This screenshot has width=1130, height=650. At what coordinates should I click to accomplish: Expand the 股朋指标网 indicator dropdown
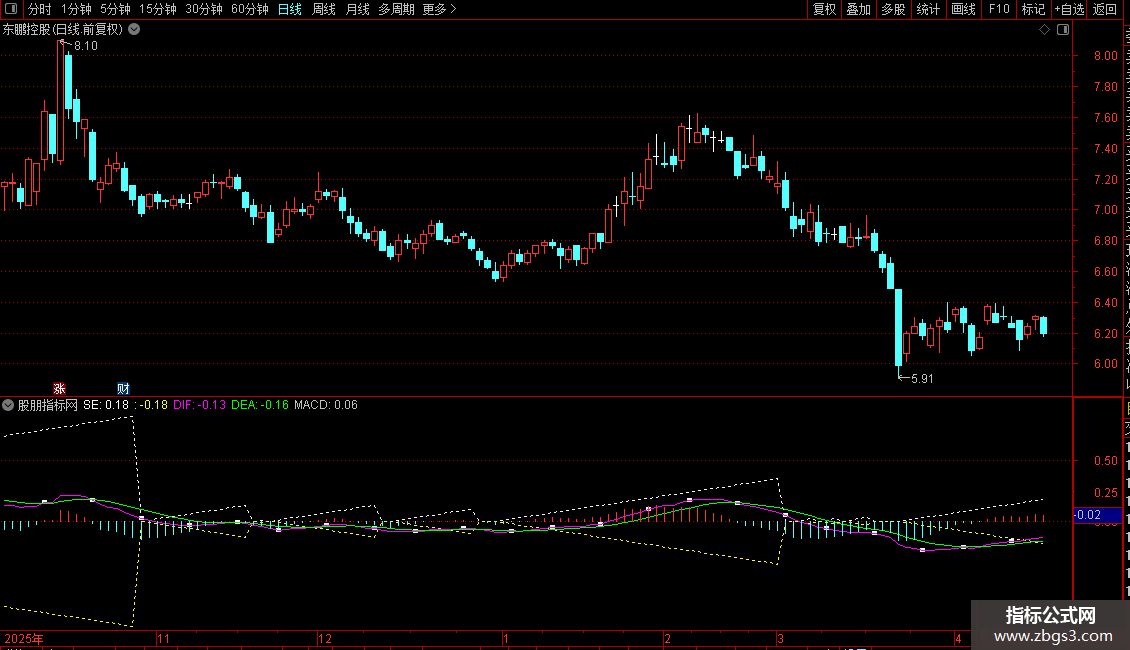pos(8,405)
